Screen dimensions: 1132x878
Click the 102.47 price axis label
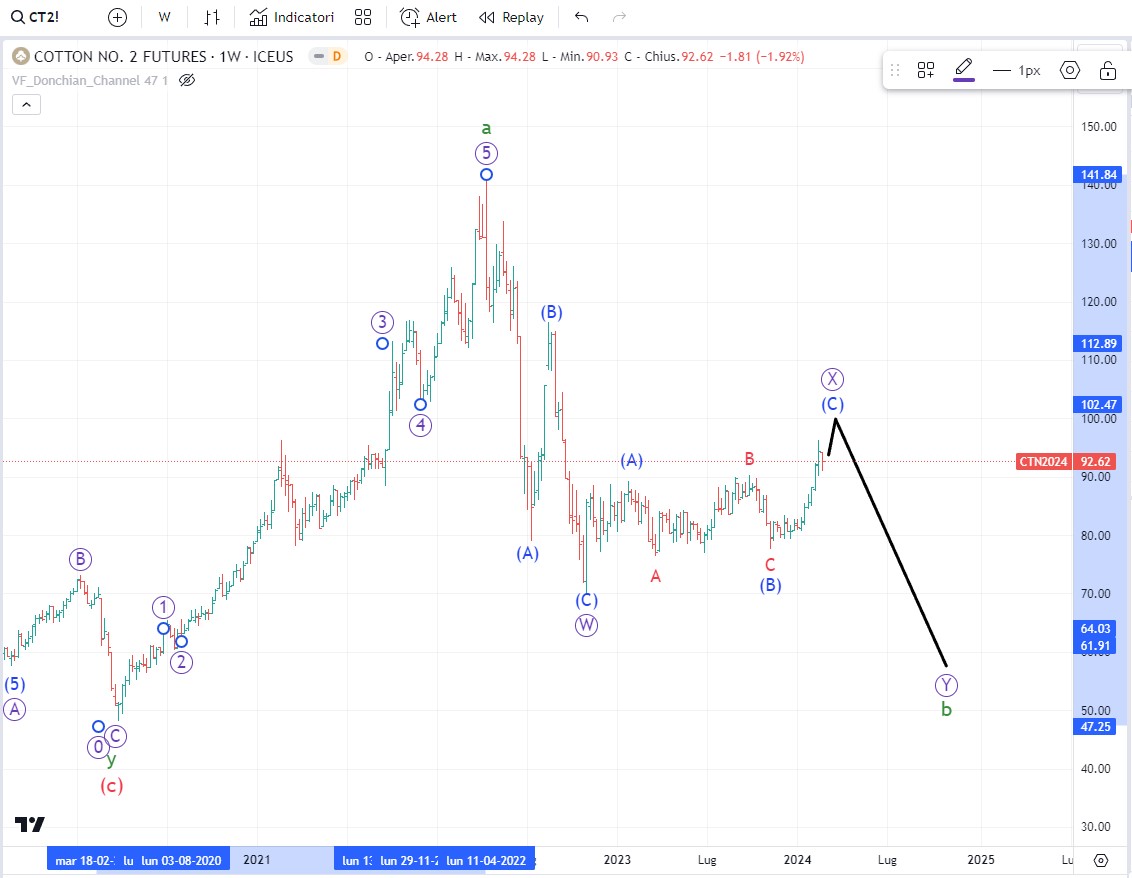click(x=1099, y=404)
